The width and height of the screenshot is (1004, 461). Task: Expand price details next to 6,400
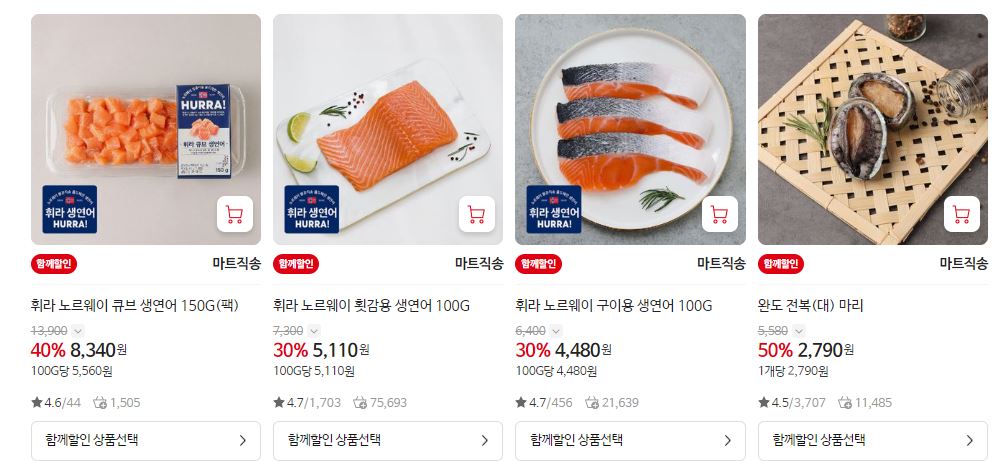click(x=556, y=331)
